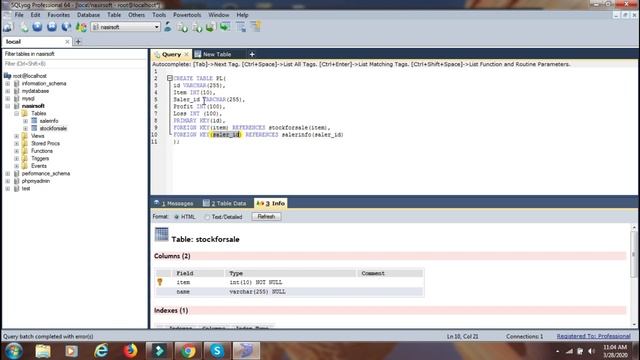This screenshot has height=360, width=640.
Task: Click the last toolbar icon with yellow corner
Action: tap(256, 27)
